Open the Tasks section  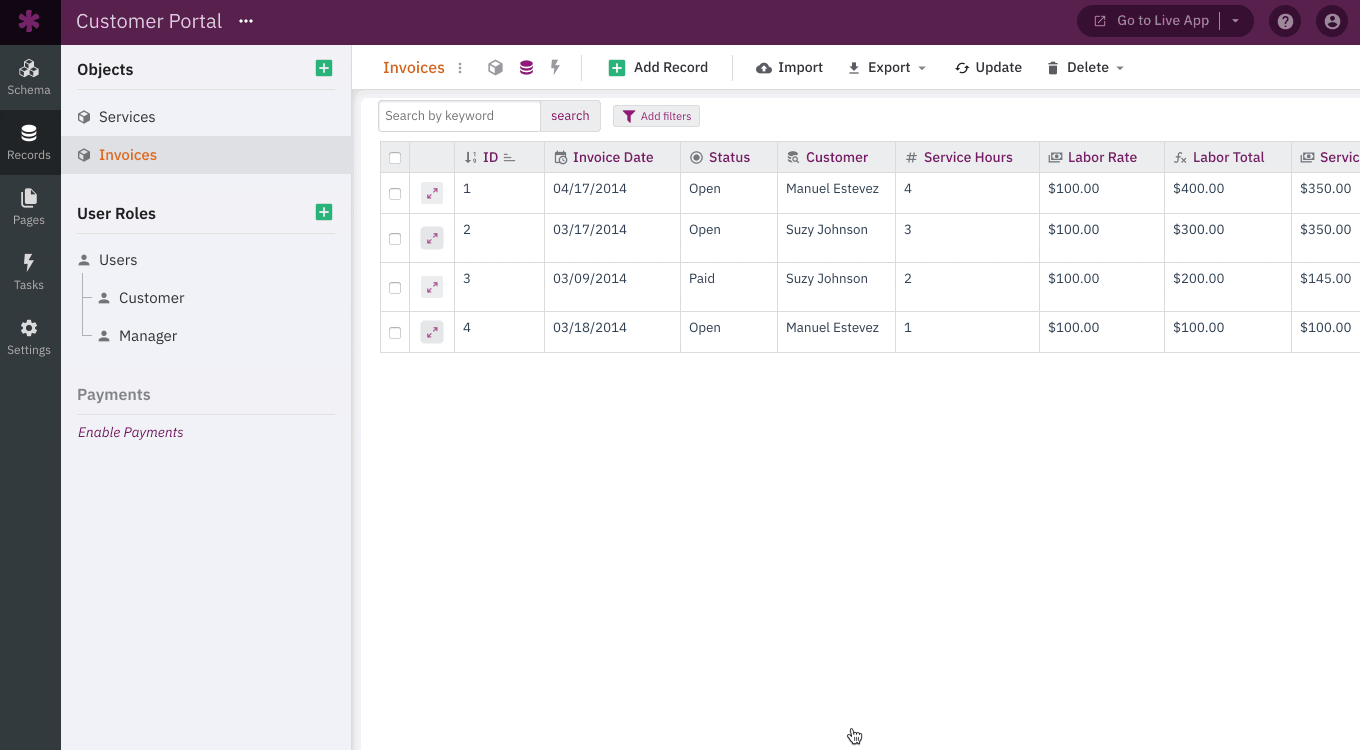click(x=29, y=272)
